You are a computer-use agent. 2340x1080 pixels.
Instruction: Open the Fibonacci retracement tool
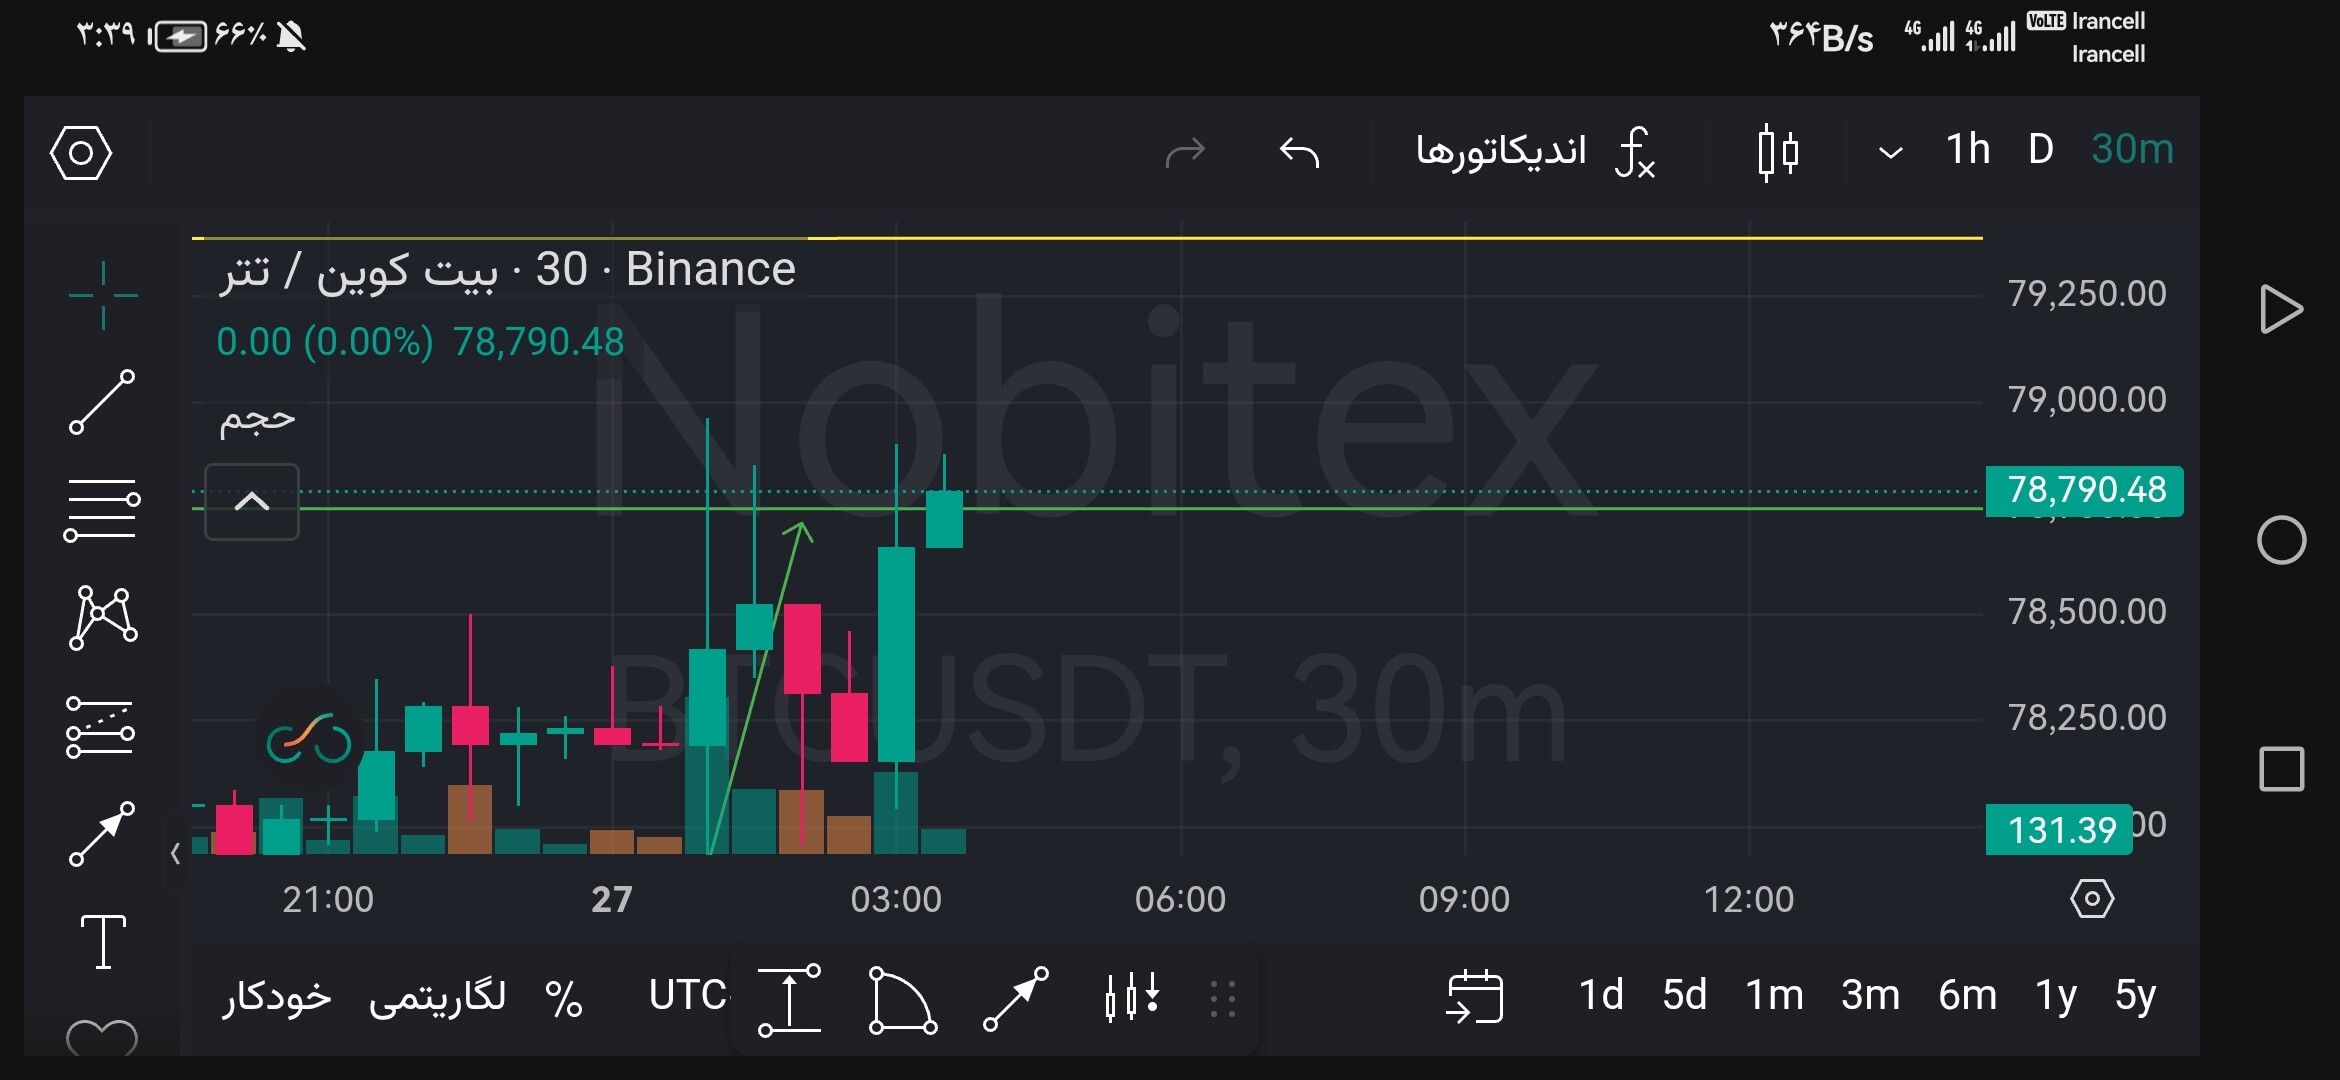coord(102,509)
